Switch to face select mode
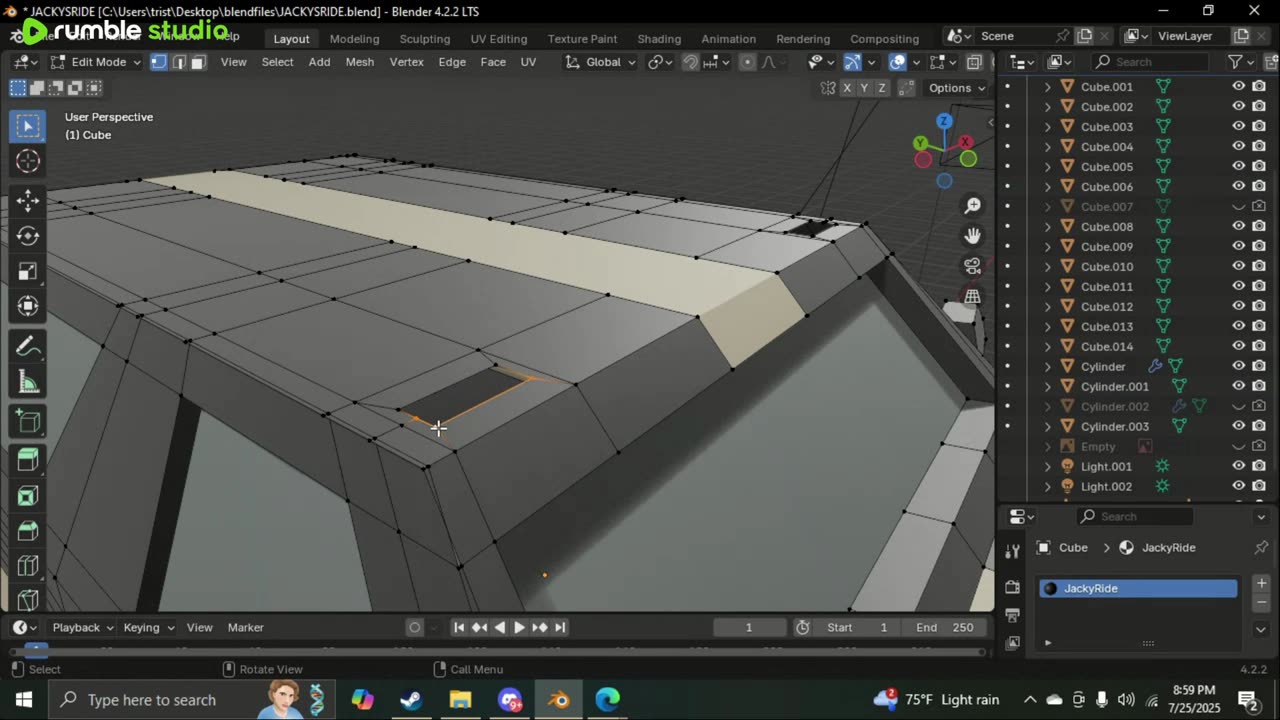Screen dimensions: 1280x720 198,62
